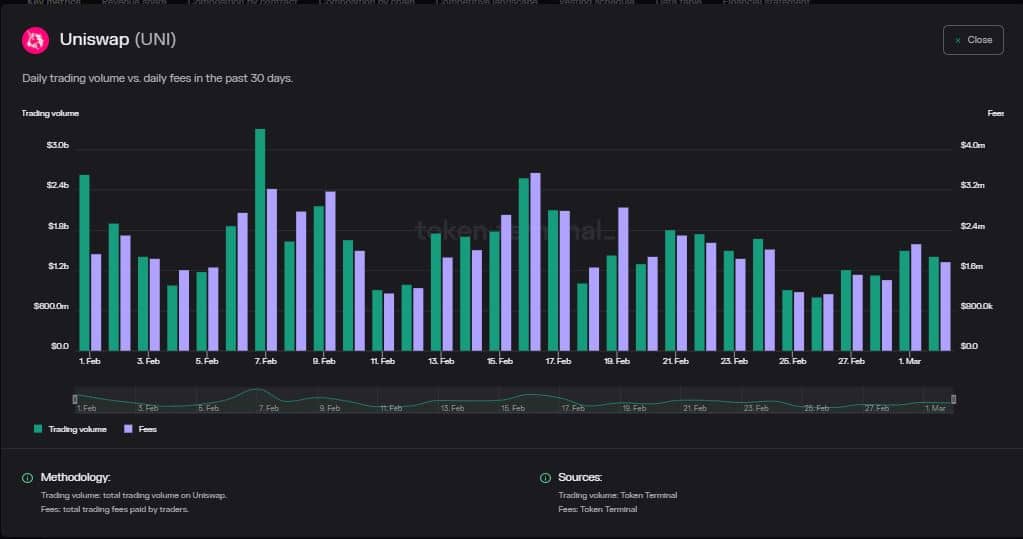Select the purple Fees bar for 15. Feb
The image size is (1023, 539).
point(506,283)
